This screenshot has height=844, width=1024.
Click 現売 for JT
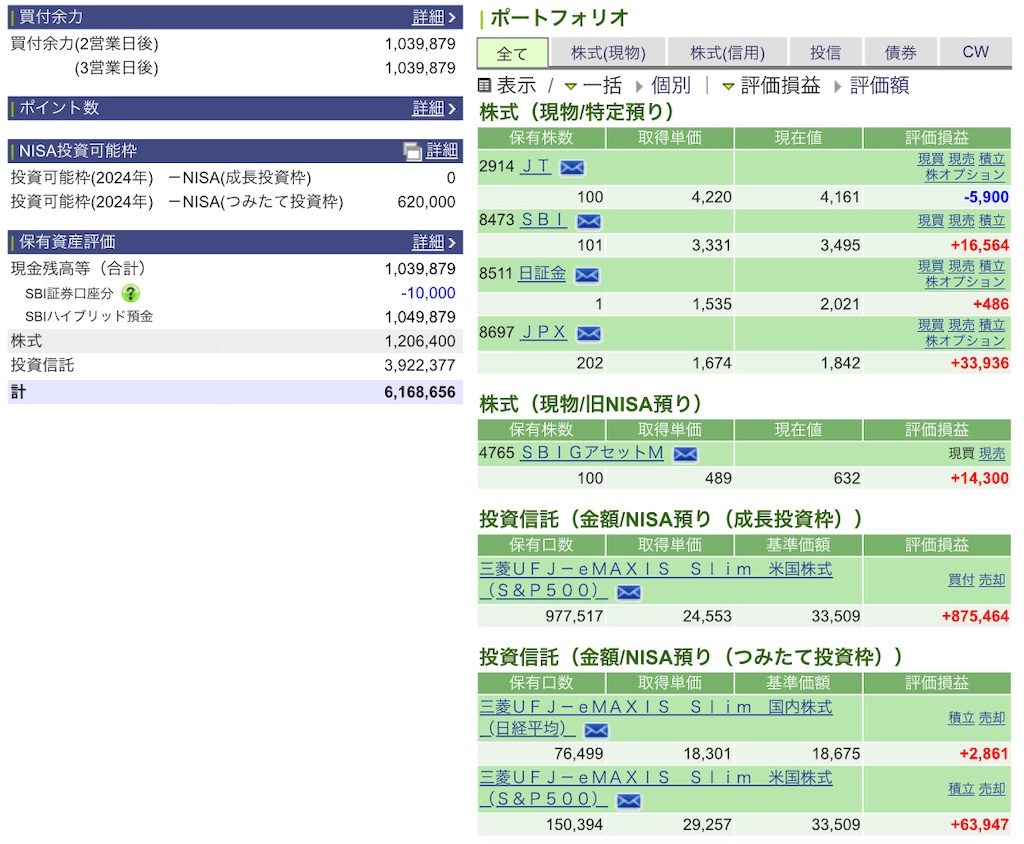[x=961, y=159]
